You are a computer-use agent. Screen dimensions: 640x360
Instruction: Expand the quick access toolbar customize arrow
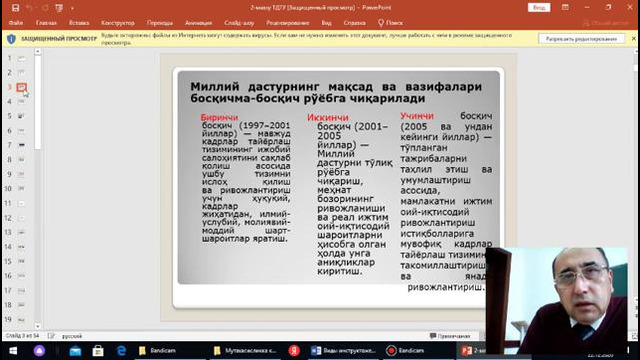click(x=72, y=8)
